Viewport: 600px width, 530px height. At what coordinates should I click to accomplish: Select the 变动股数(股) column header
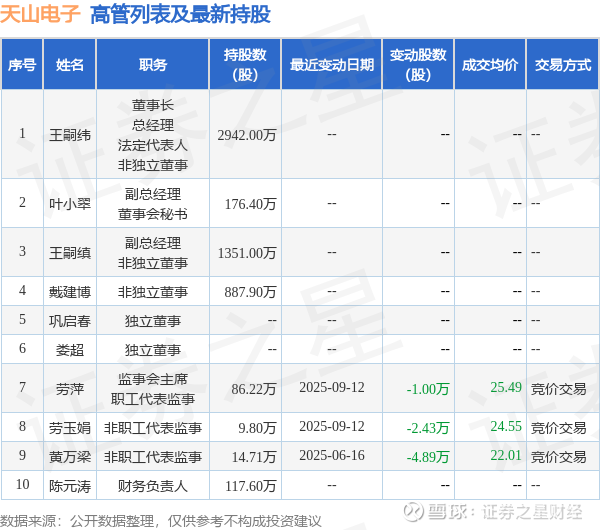(418, 64)
